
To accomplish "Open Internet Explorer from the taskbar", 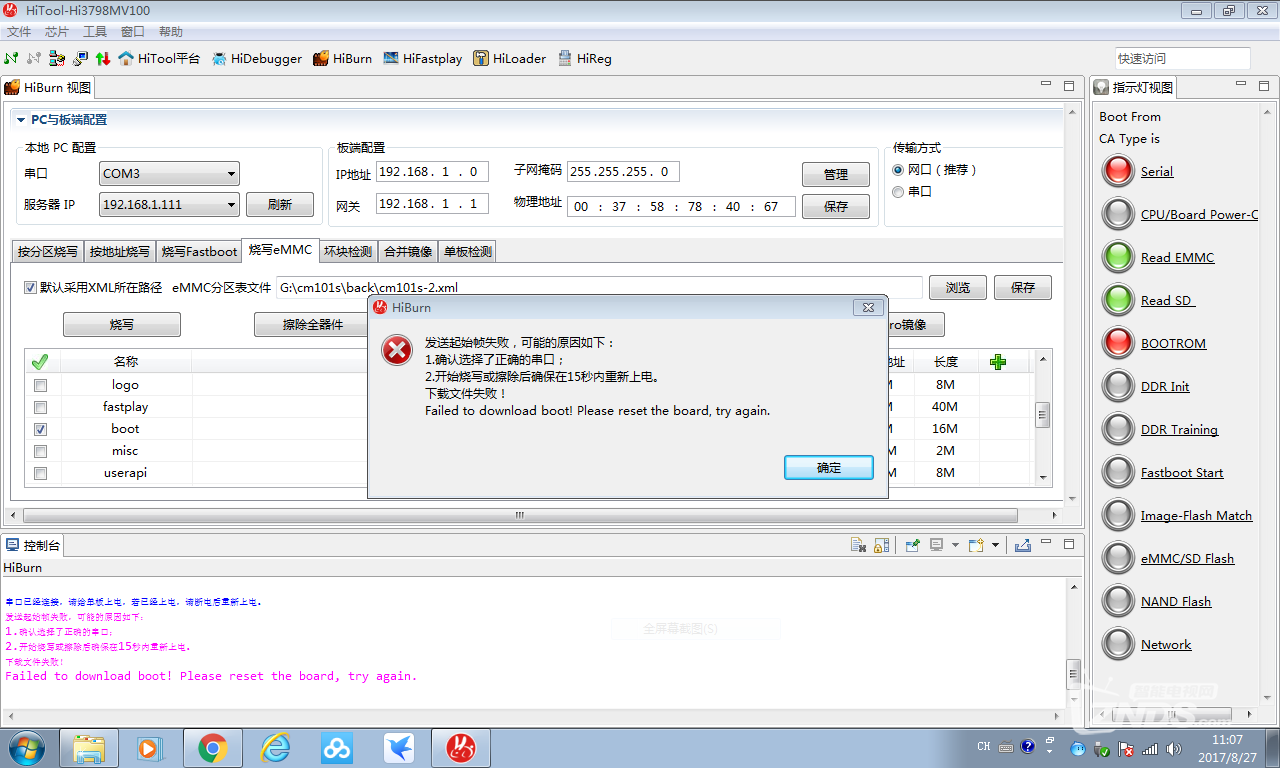I will pyautogui.click(x=274, y=747).
